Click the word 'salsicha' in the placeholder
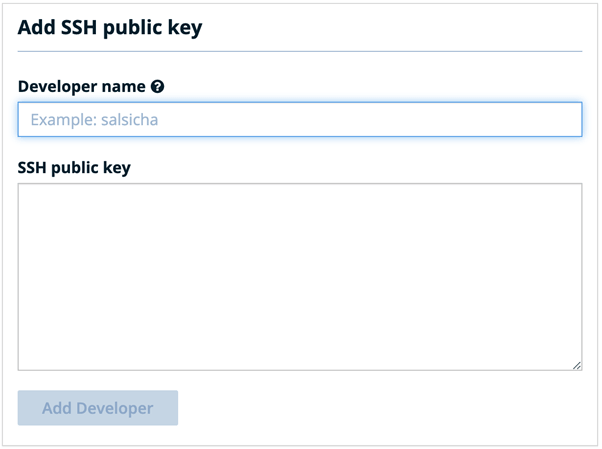Image resolution: width=602 pixels, height=449 pixels. pos(129,120)
